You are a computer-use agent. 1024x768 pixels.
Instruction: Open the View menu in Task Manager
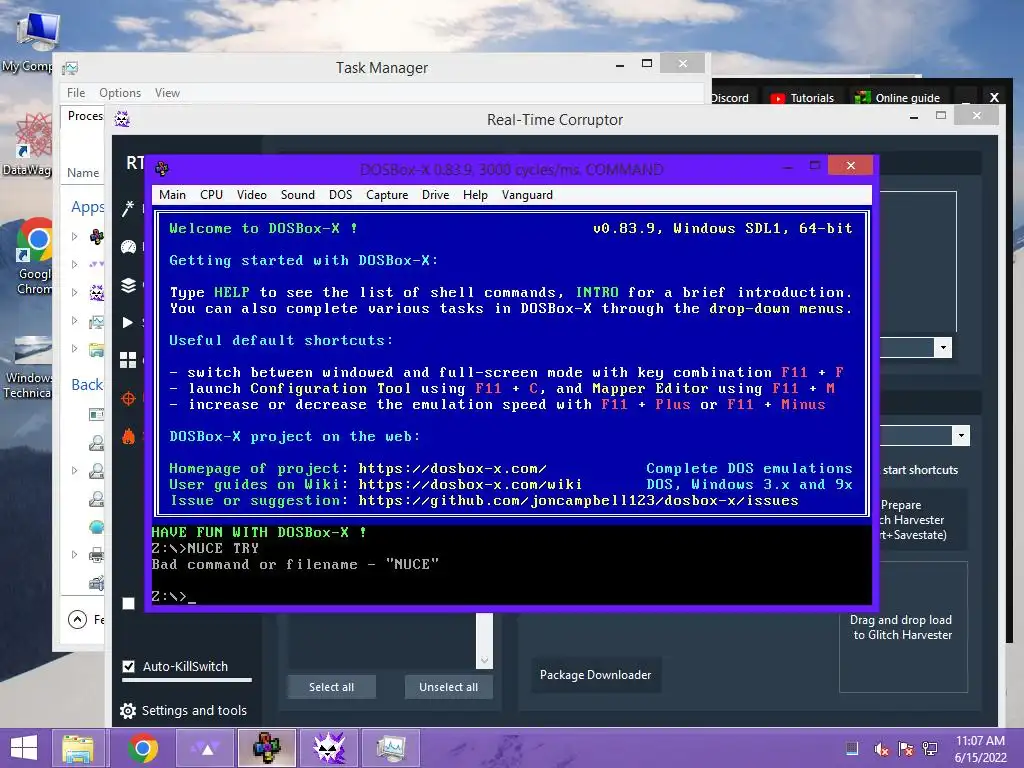coord(167,93)
